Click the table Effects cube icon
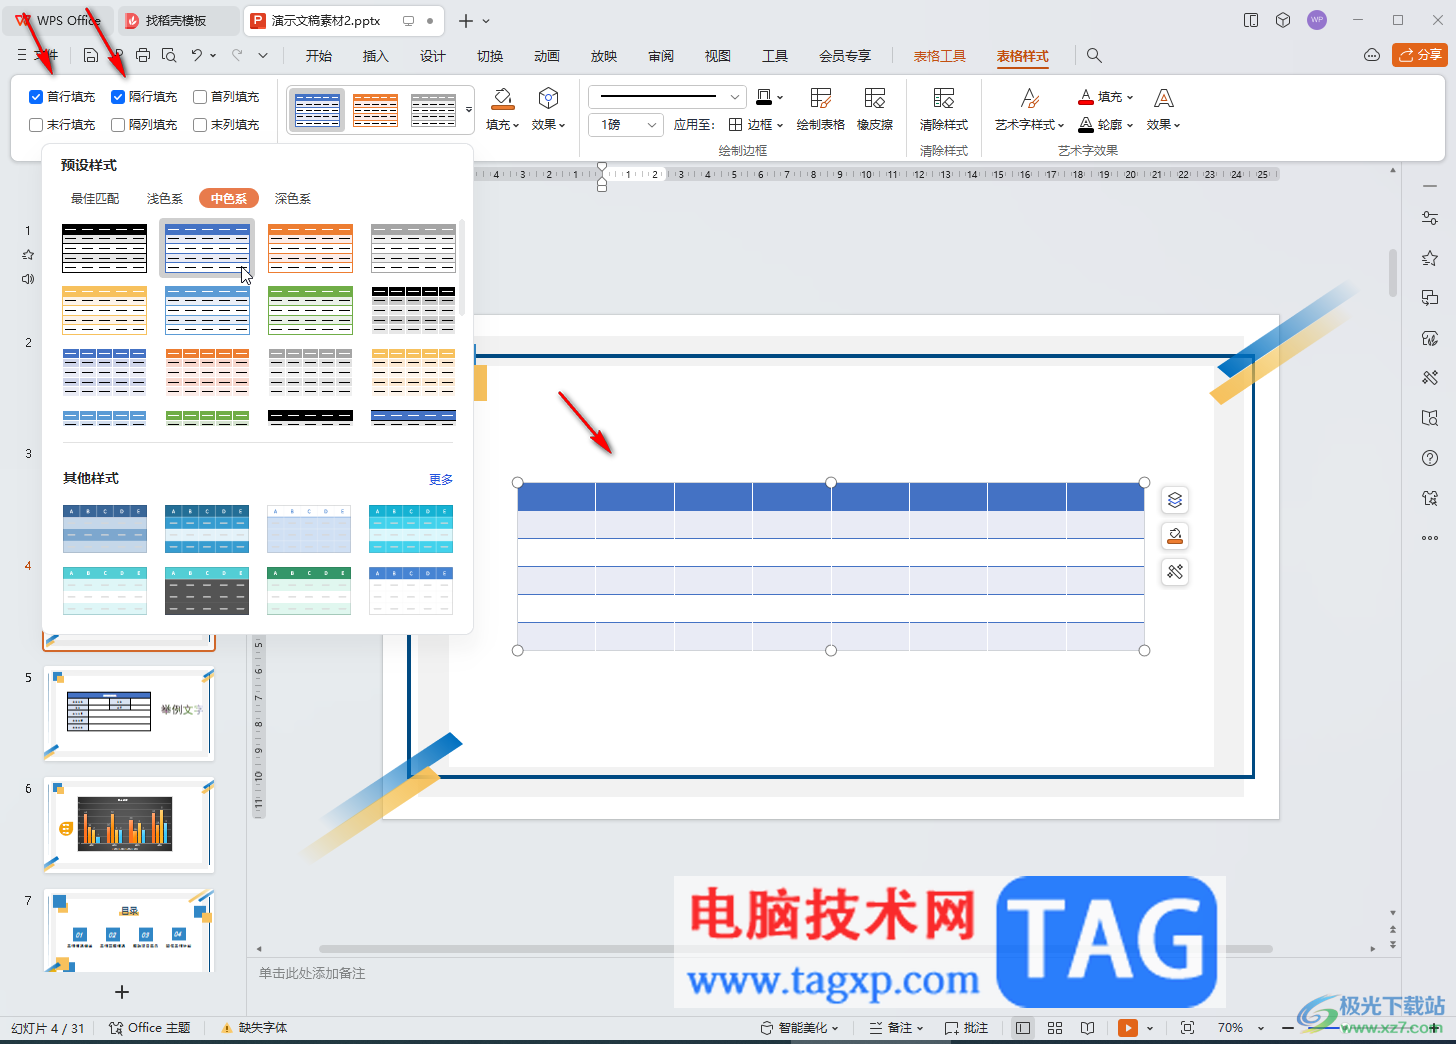1456x1044 pixels. (548, 98)
